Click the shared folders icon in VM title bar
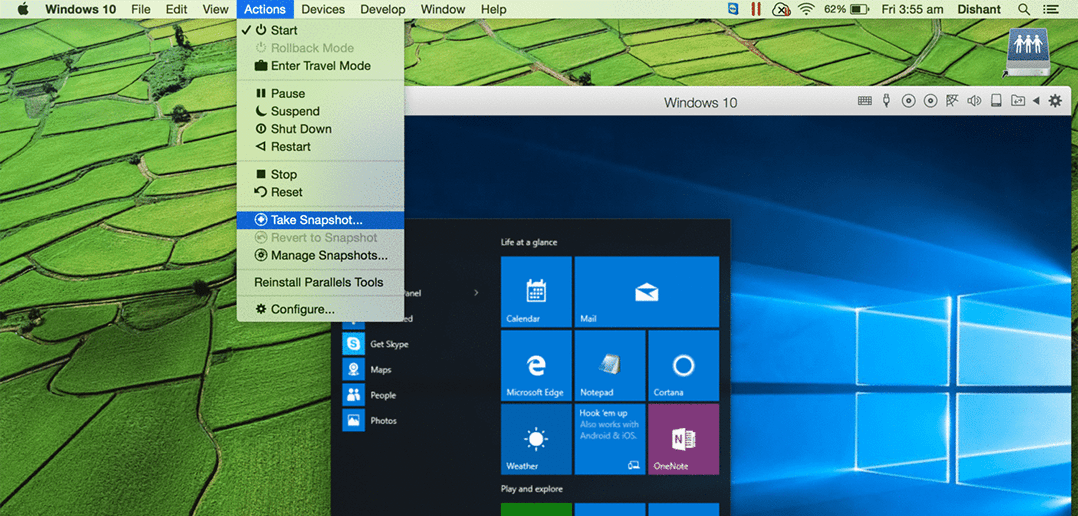 1017,101
